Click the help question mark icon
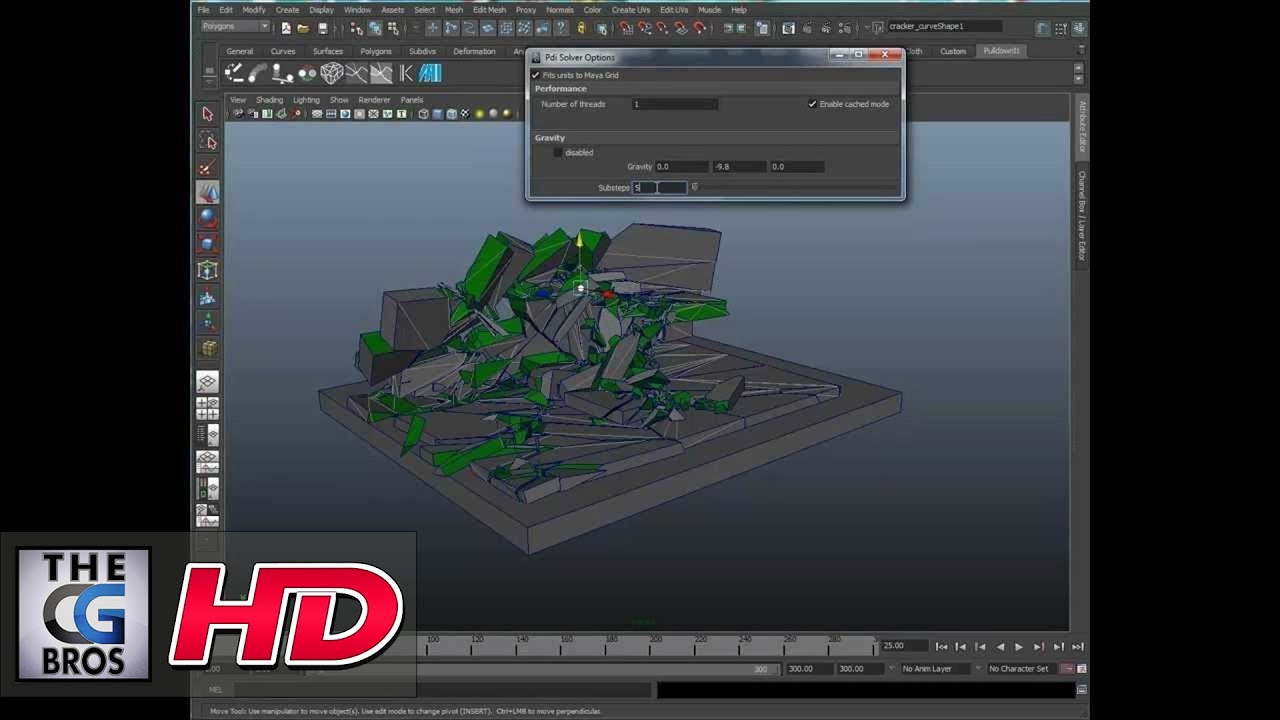This screenshot has width=1280, height=720. (x=561, y=28)
